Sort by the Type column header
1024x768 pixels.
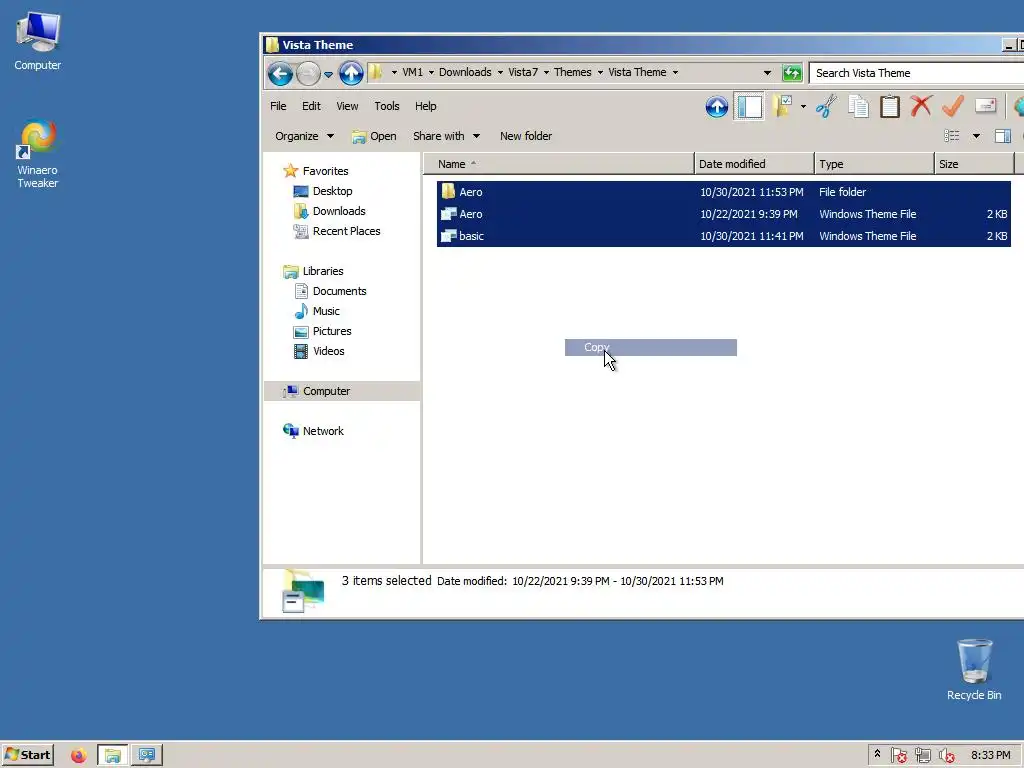pyautogui.click(x=874, y=164)
